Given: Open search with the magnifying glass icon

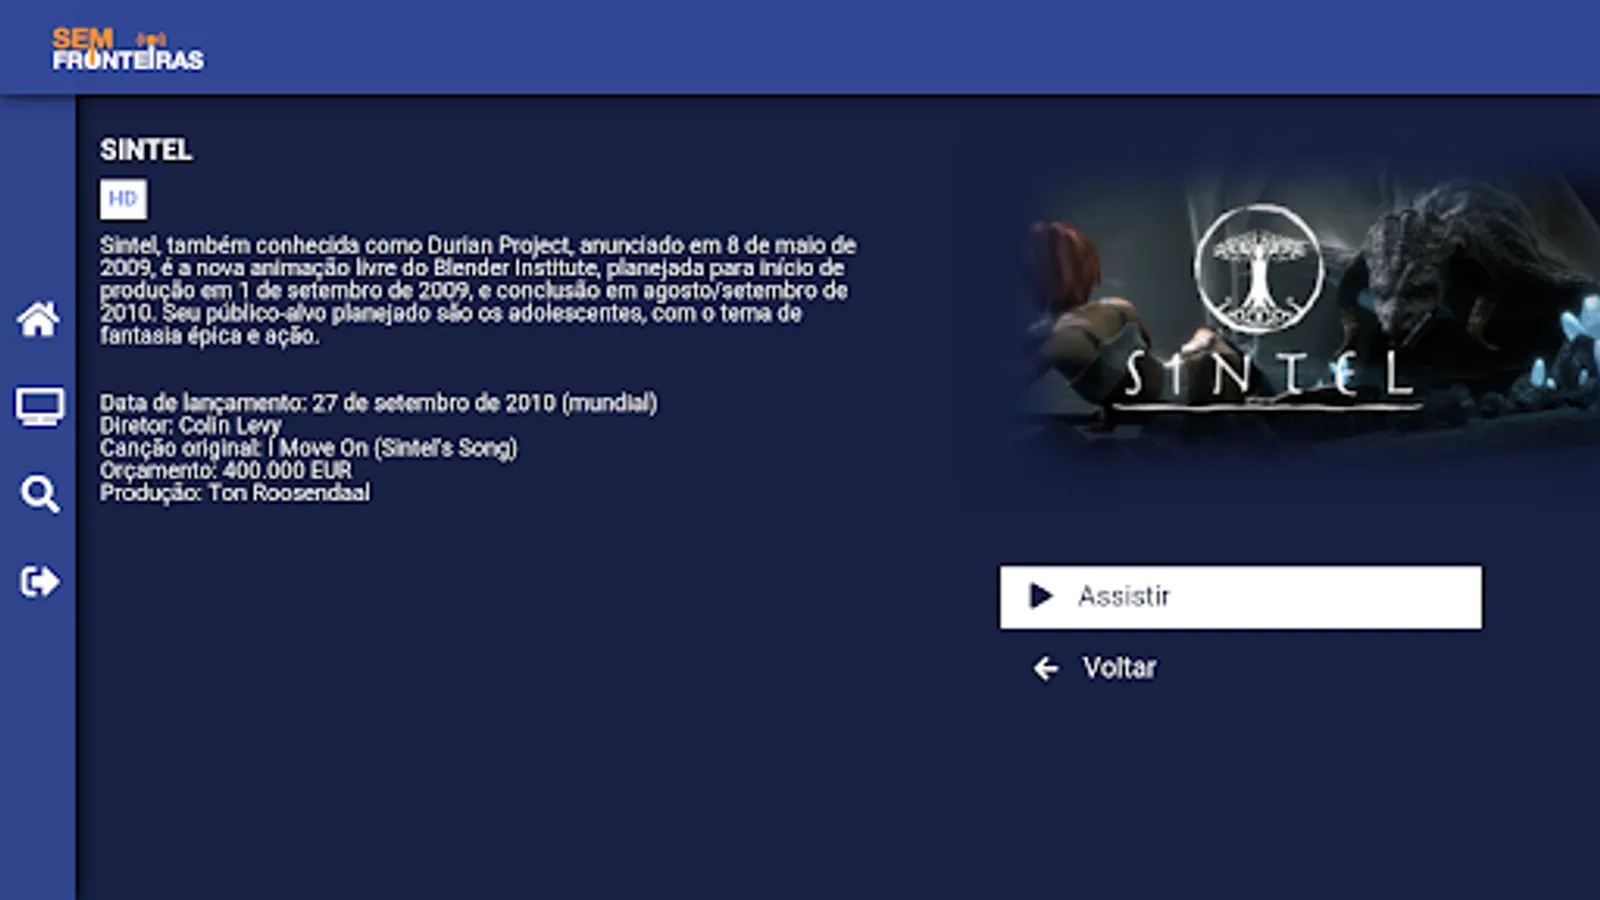Looking at the screenshot, I should [x=39, y=494].
